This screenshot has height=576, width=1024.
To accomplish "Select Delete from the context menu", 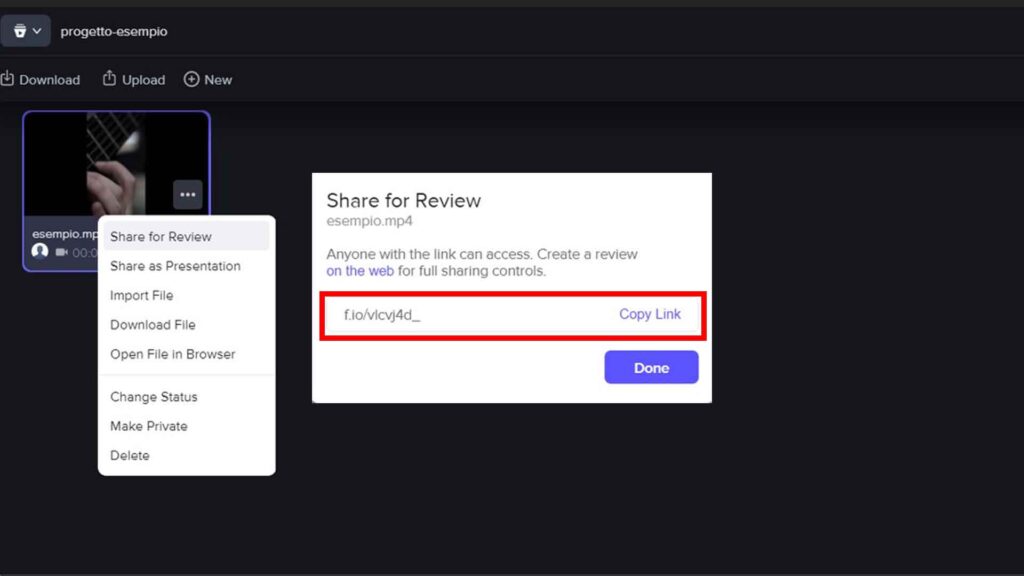I will click(x=127, y=455).
